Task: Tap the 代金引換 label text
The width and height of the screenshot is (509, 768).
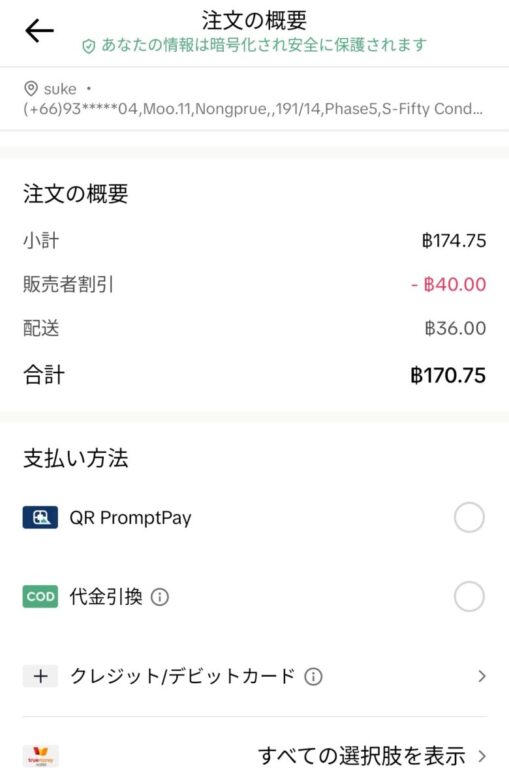Action: 106,597
